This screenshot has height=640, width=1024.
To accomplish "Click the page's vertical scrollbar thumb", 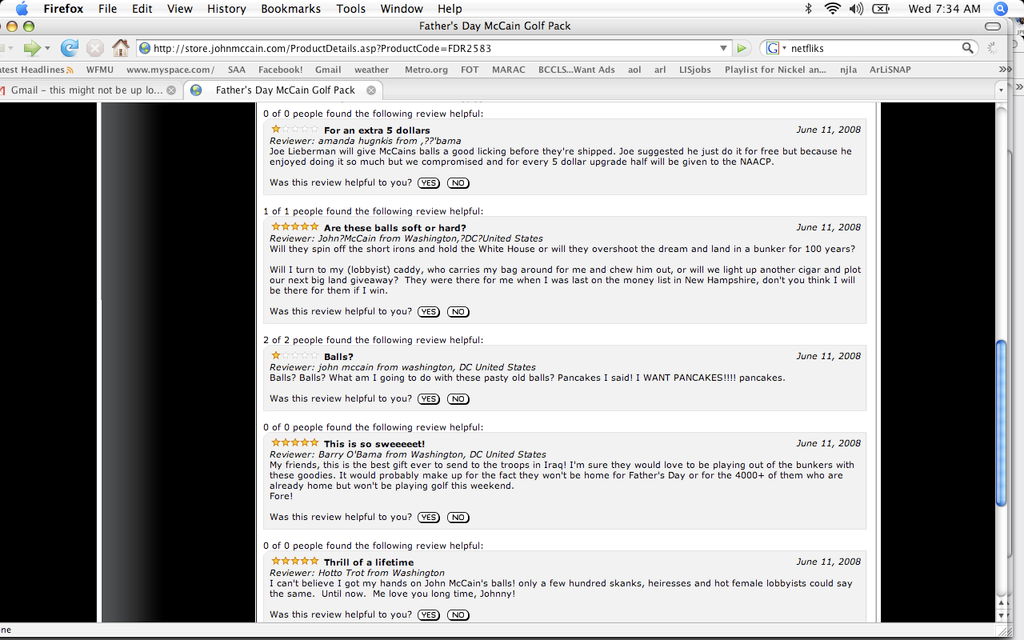I will pyautogui.click(x=1001, y=423).
